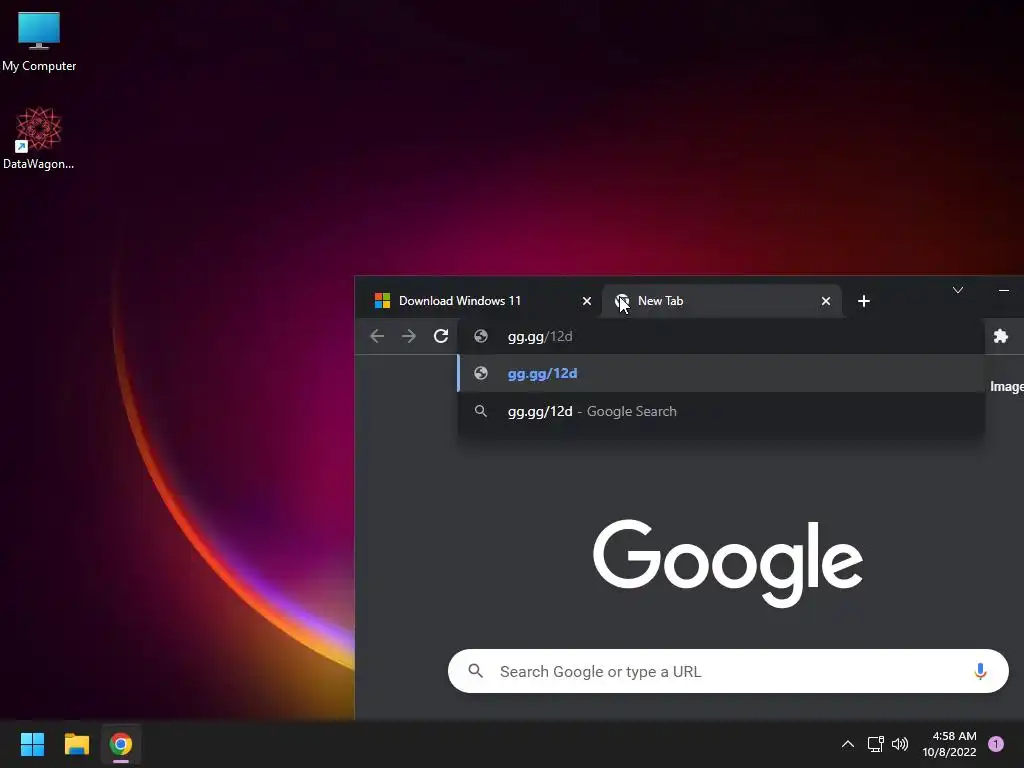Click the globe icon in the address bar
Image resolution: width=1024 pixels, height=768 pixels.
coord(481,336)
